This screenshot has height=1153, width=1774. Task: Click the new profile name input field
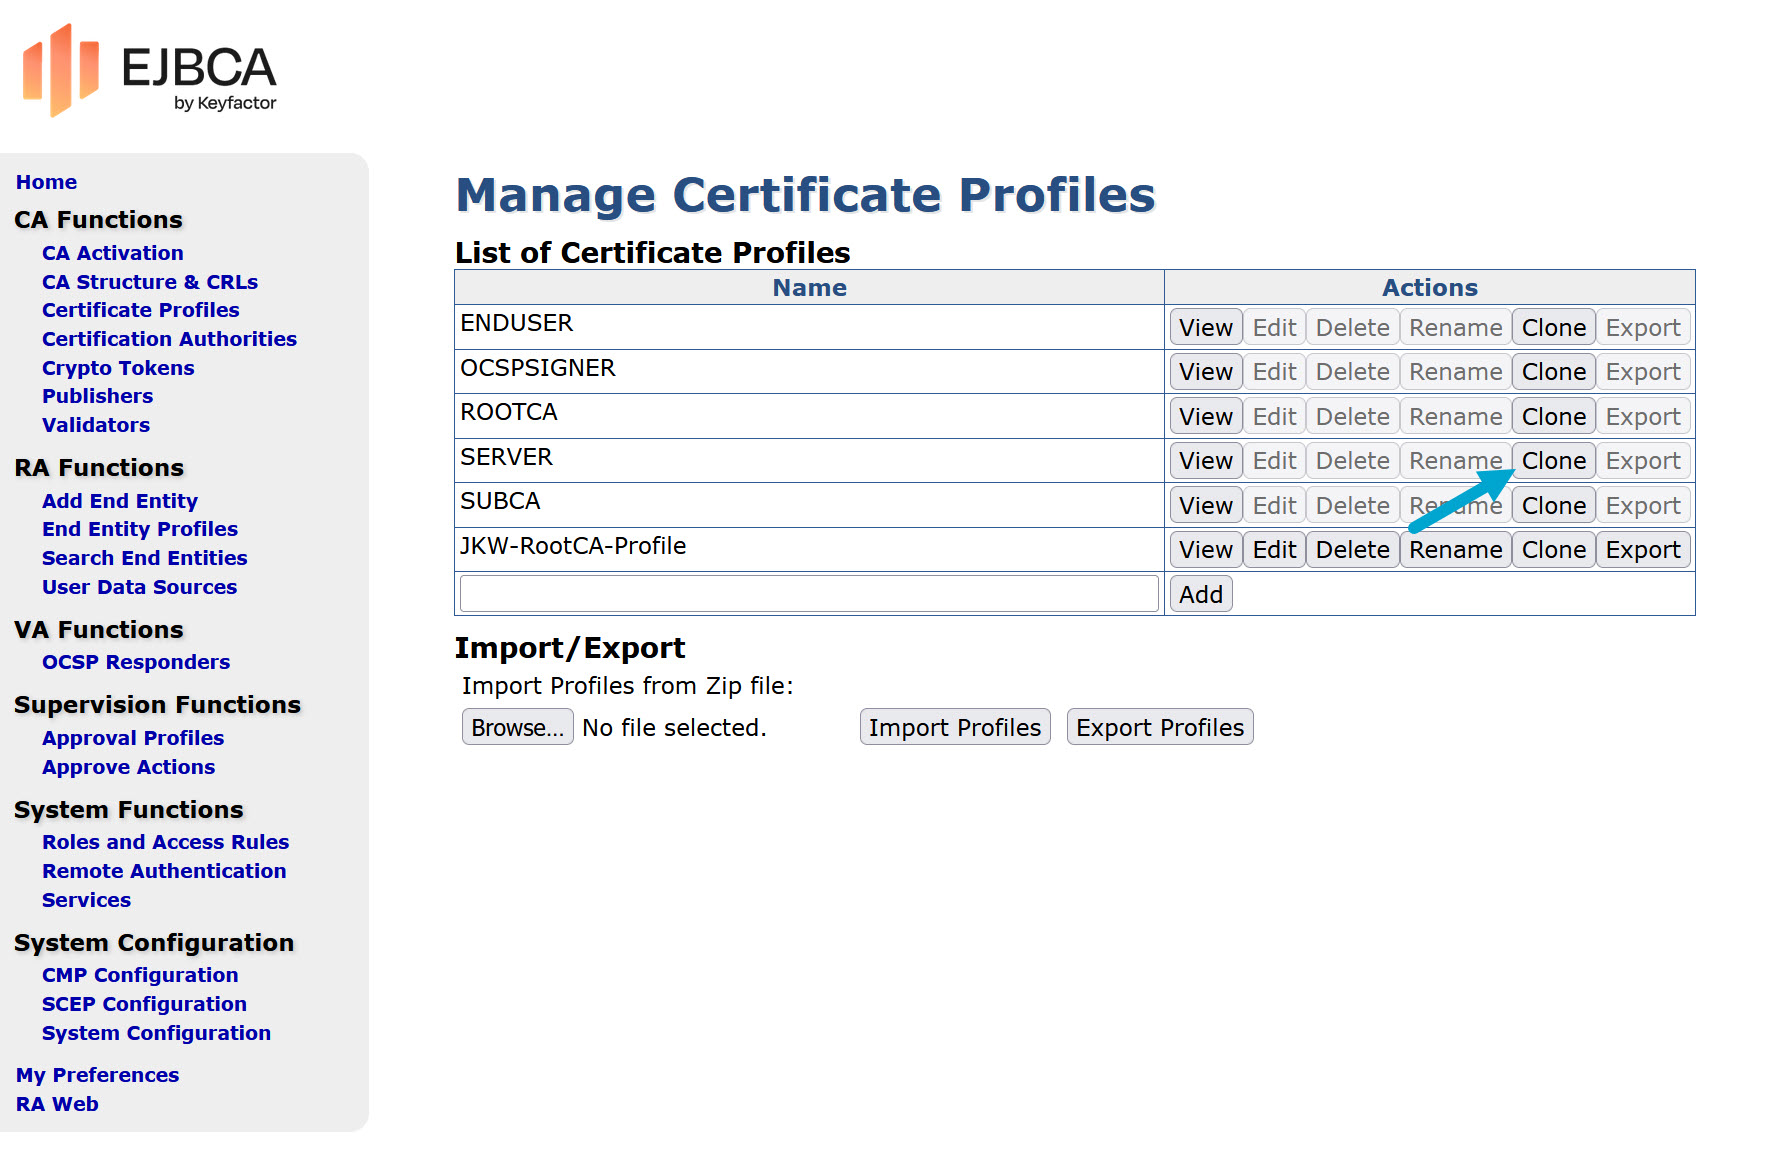click(808, 593)
